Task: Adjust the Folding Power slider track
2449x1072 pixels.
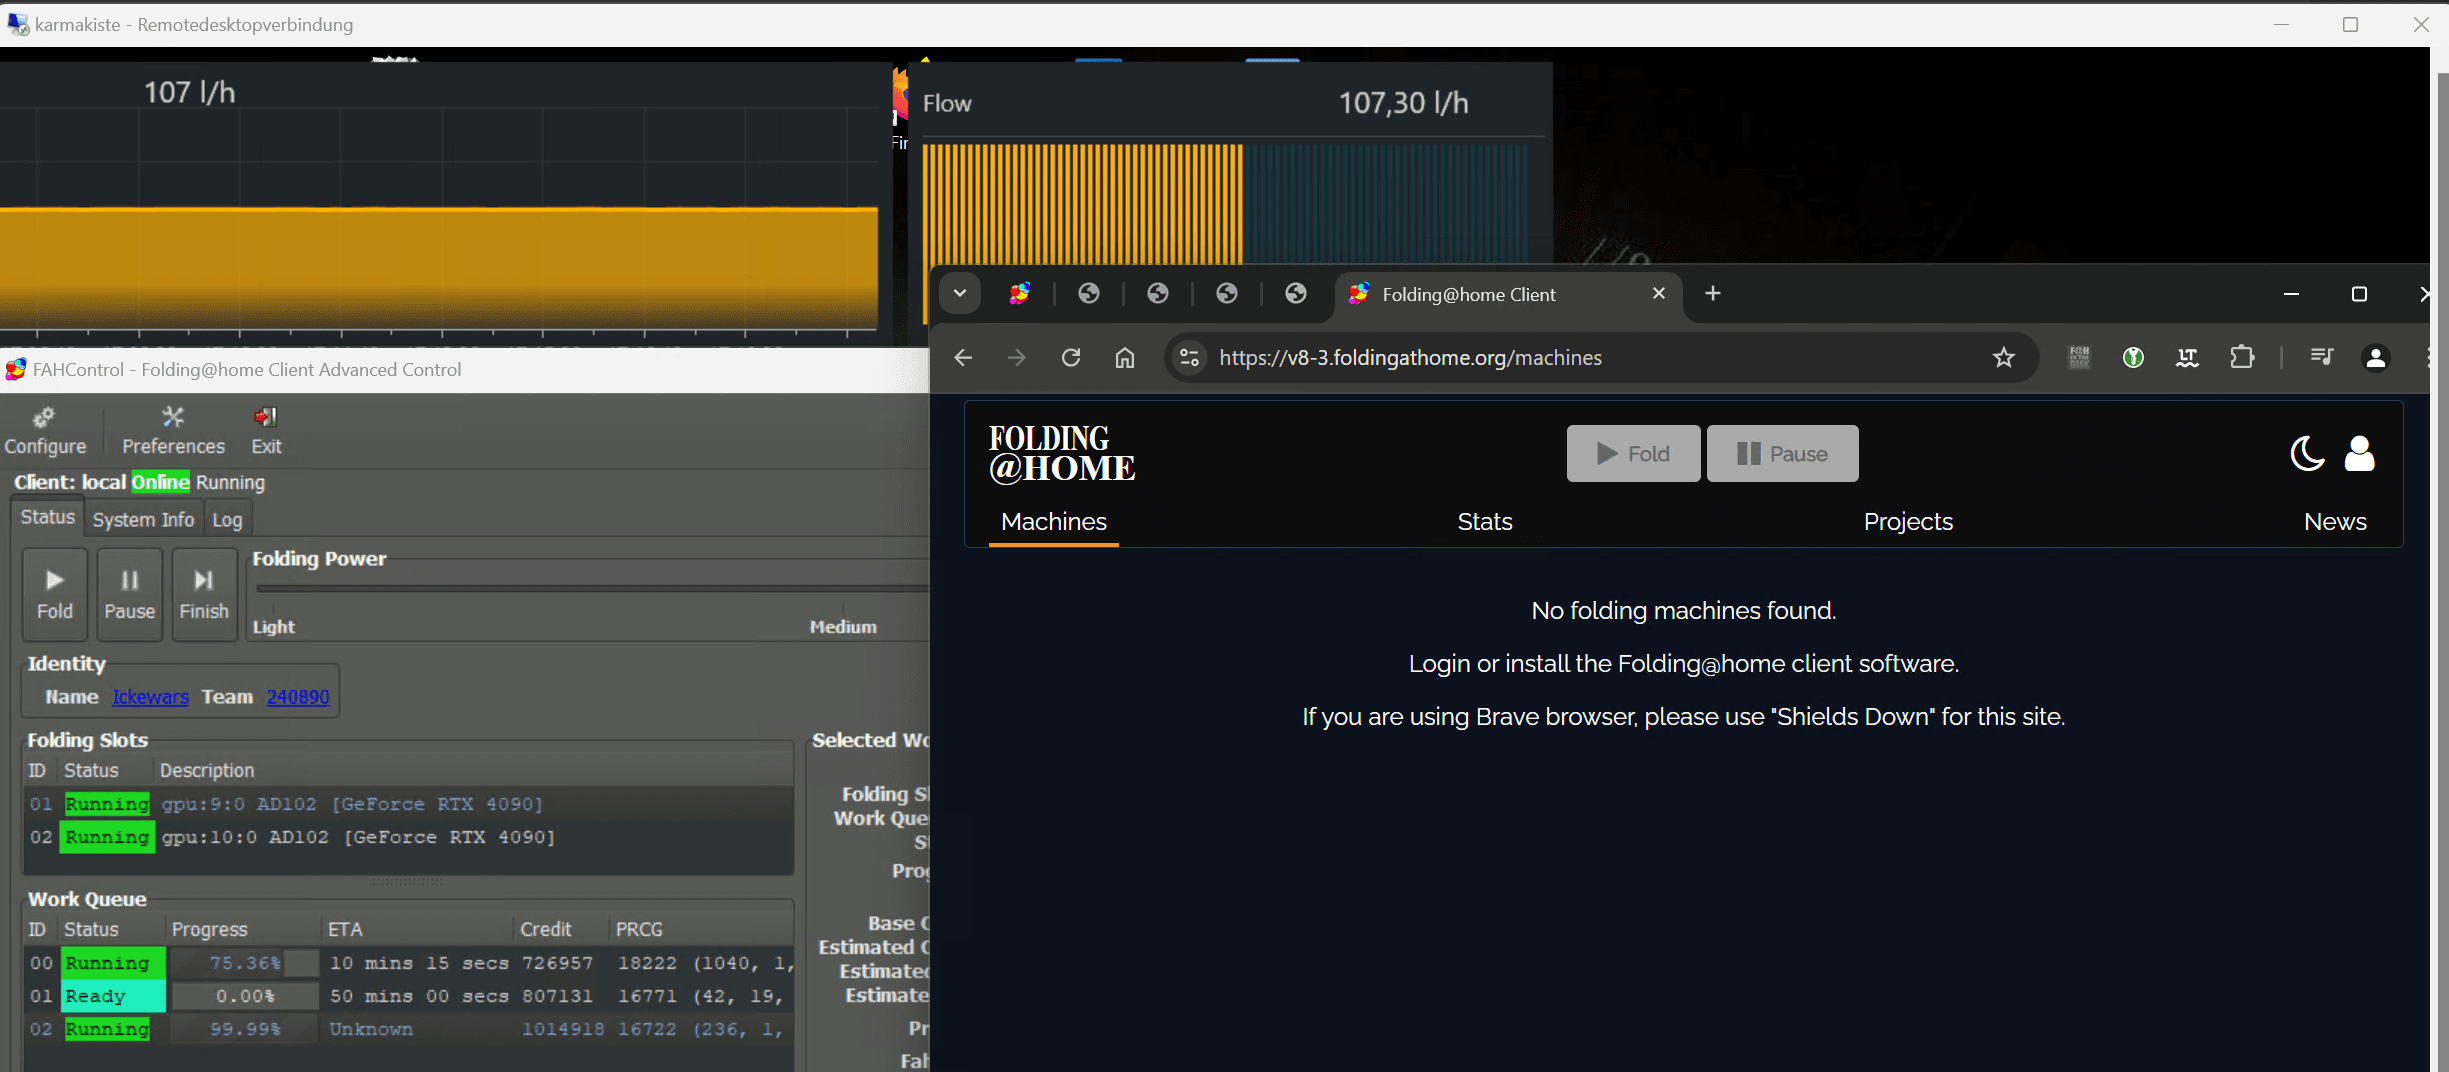Action: (592, 589)
